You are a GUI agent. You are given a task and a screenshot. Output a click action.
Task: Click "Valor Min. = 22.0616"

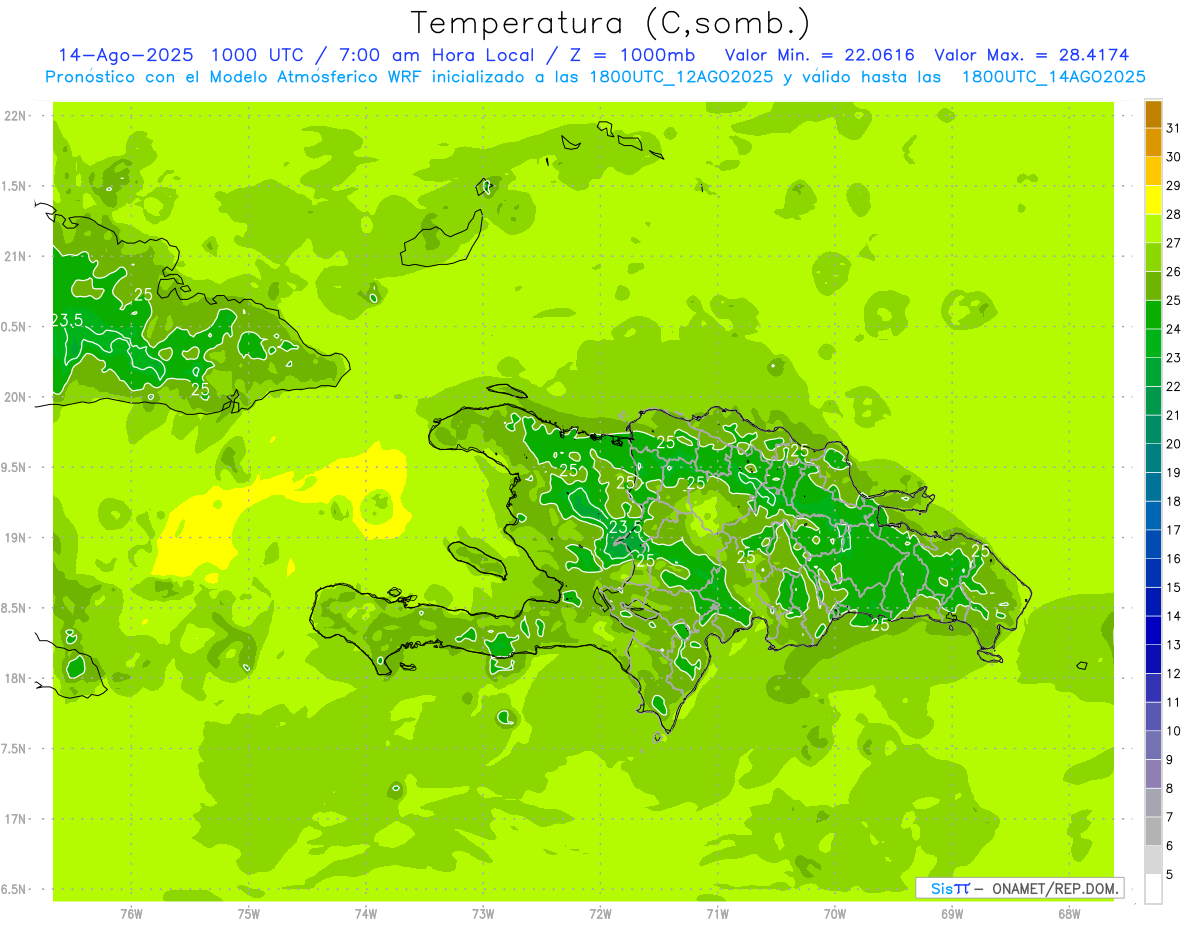[819, 55]
